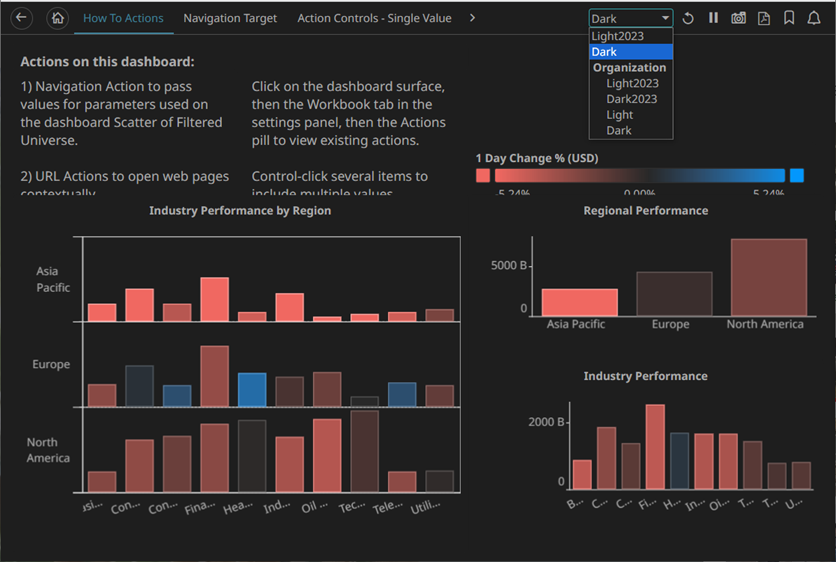Take a snapshot with the camera icon
The height and width of the screenshot is (562, 836).
click(738, 18)
